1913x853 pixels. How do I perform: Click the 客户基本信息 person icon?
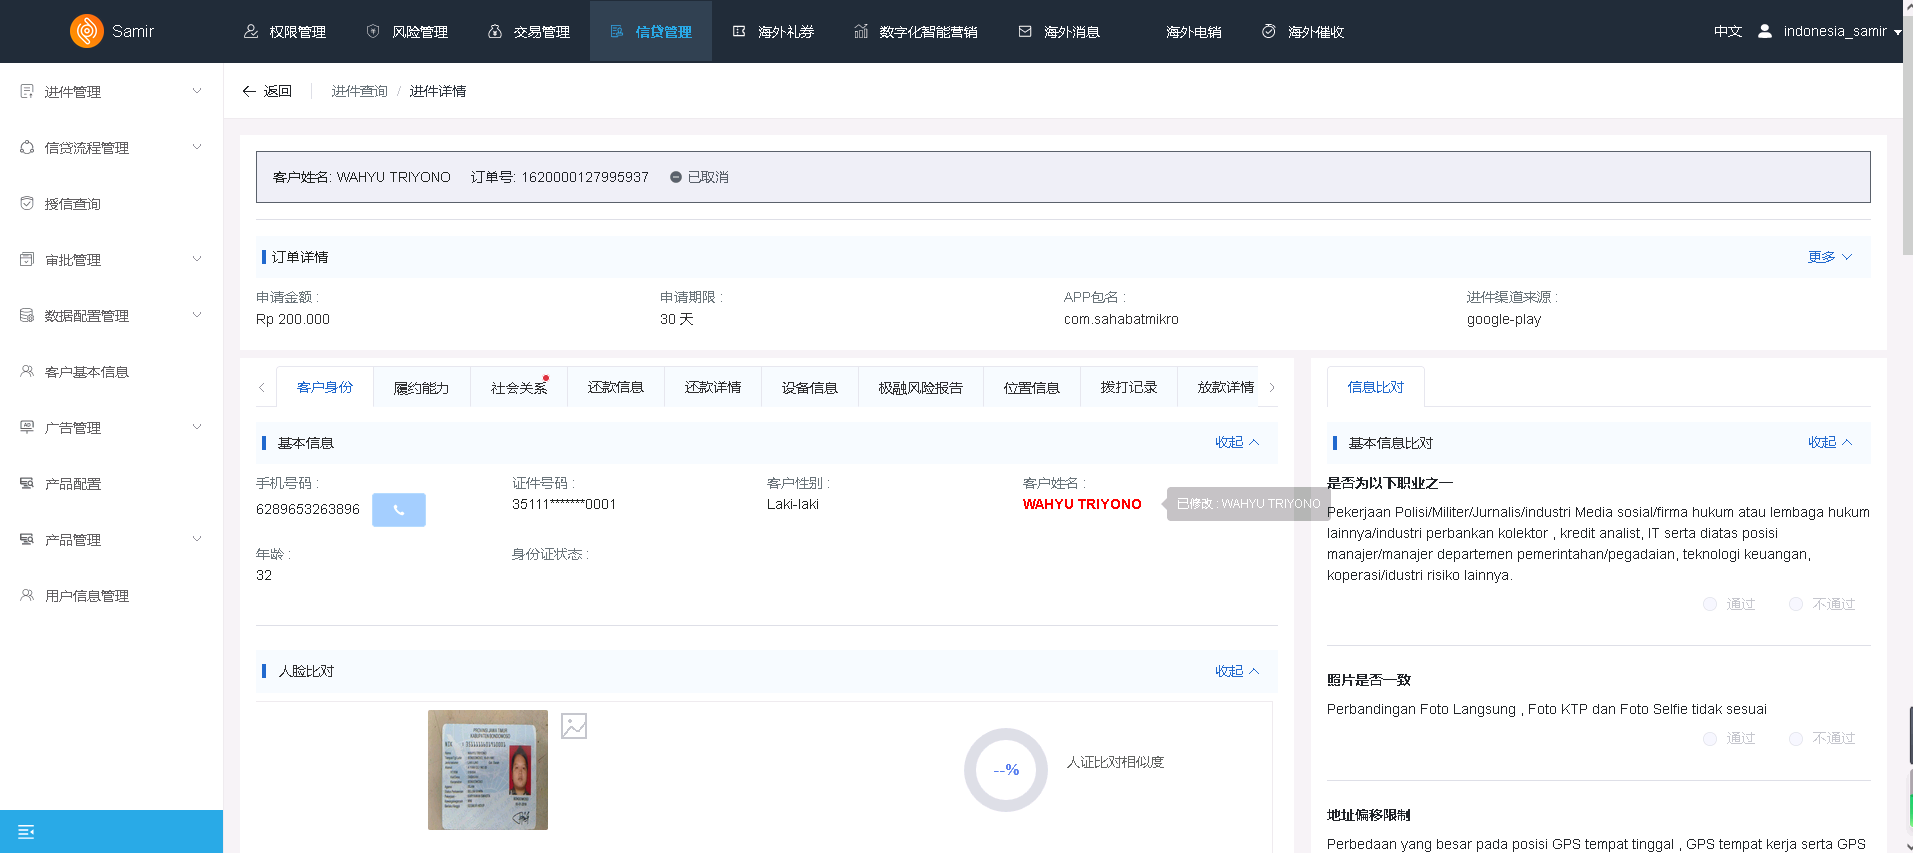click(27, 371)
